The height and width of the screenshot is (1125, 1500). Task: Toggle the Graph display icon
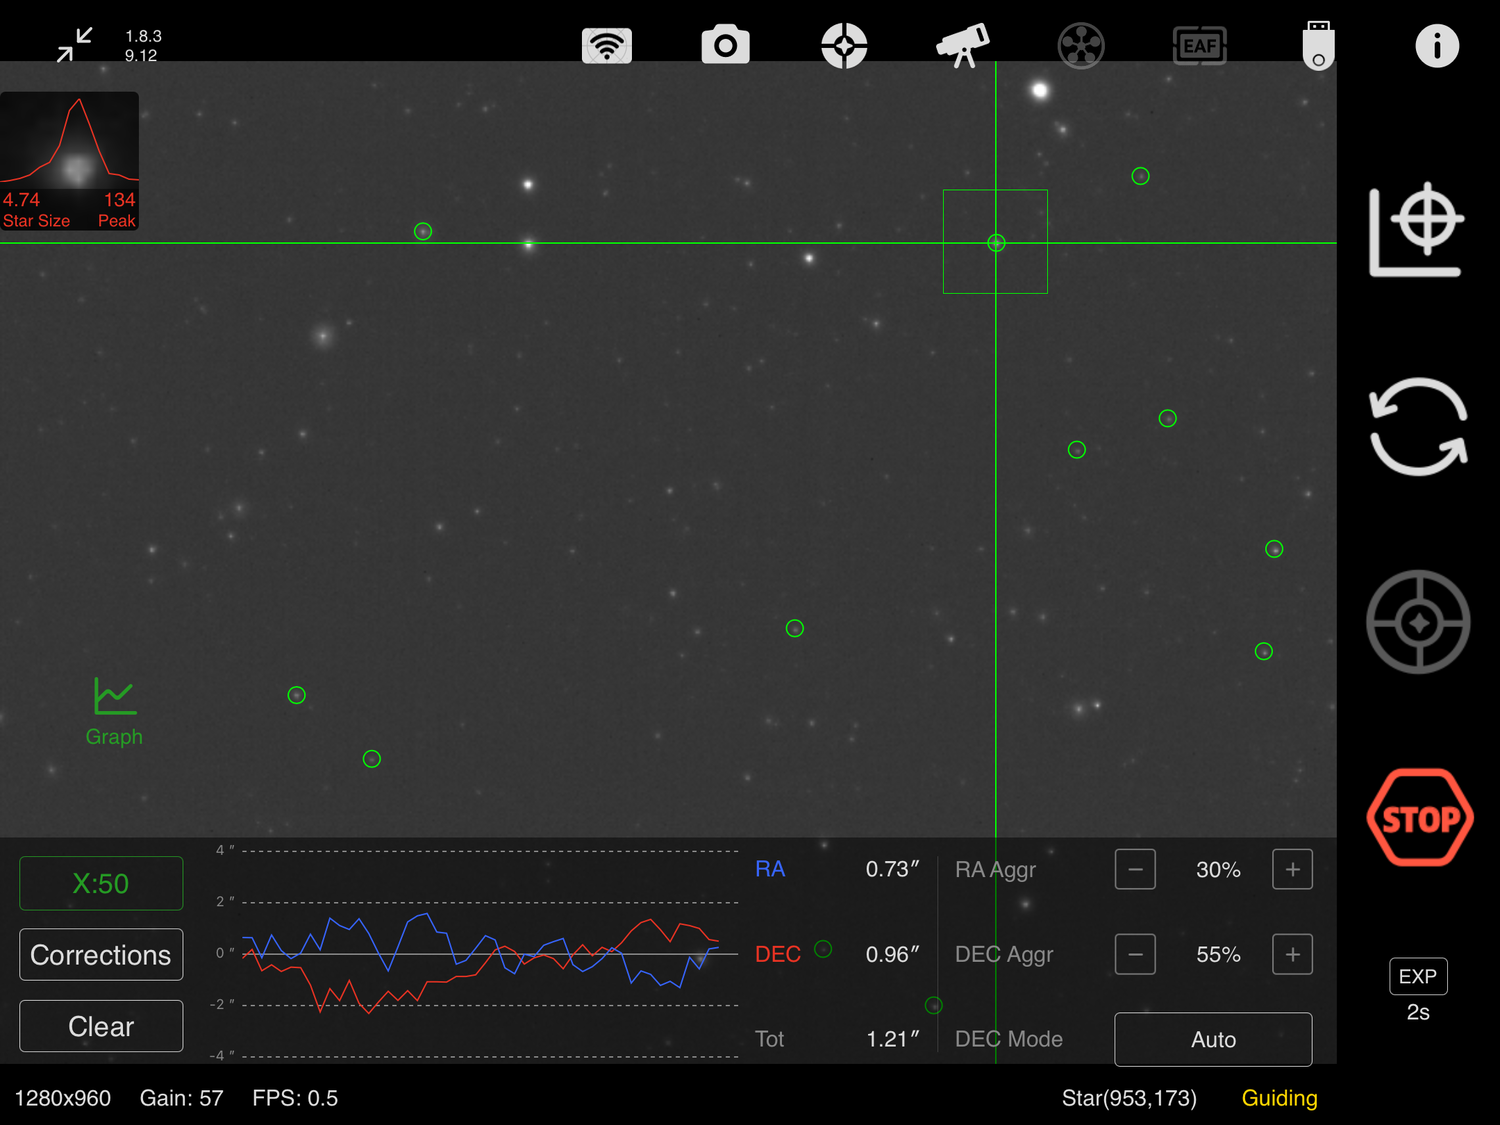pyautogui.click(x=114, y=711)
